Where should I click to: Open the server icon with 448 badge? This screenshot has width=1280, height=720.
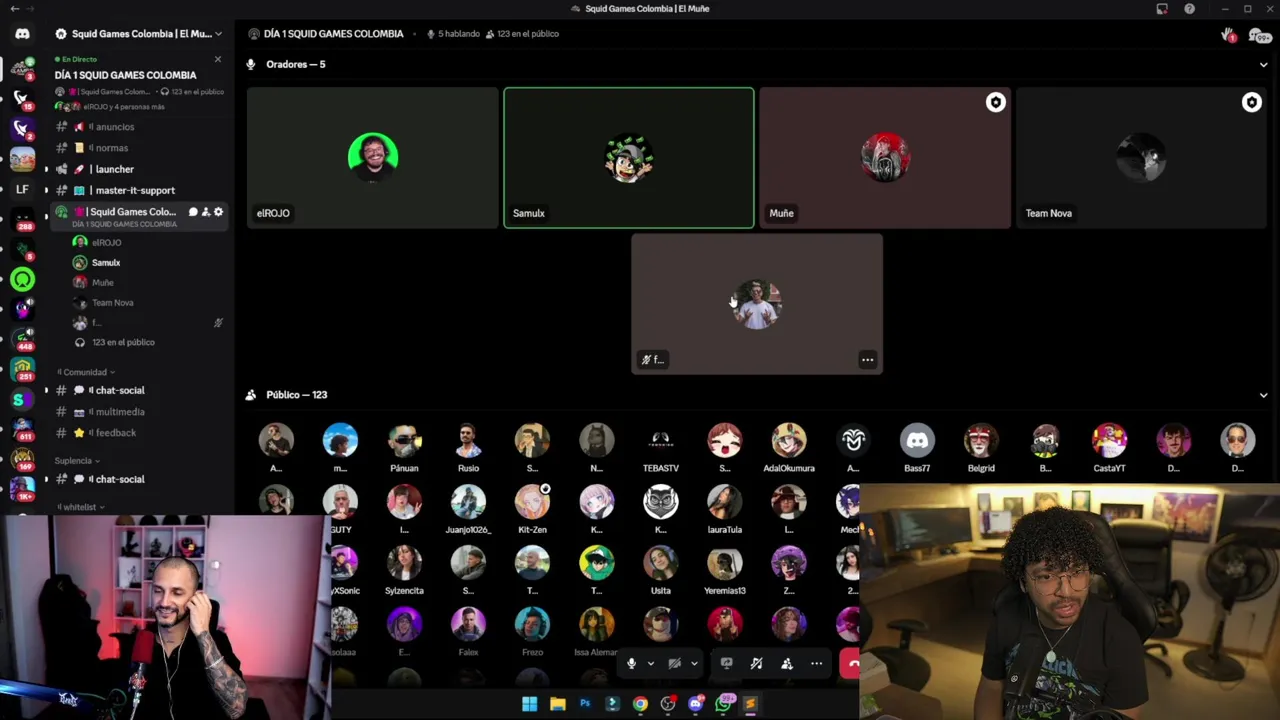coord(22,339)
